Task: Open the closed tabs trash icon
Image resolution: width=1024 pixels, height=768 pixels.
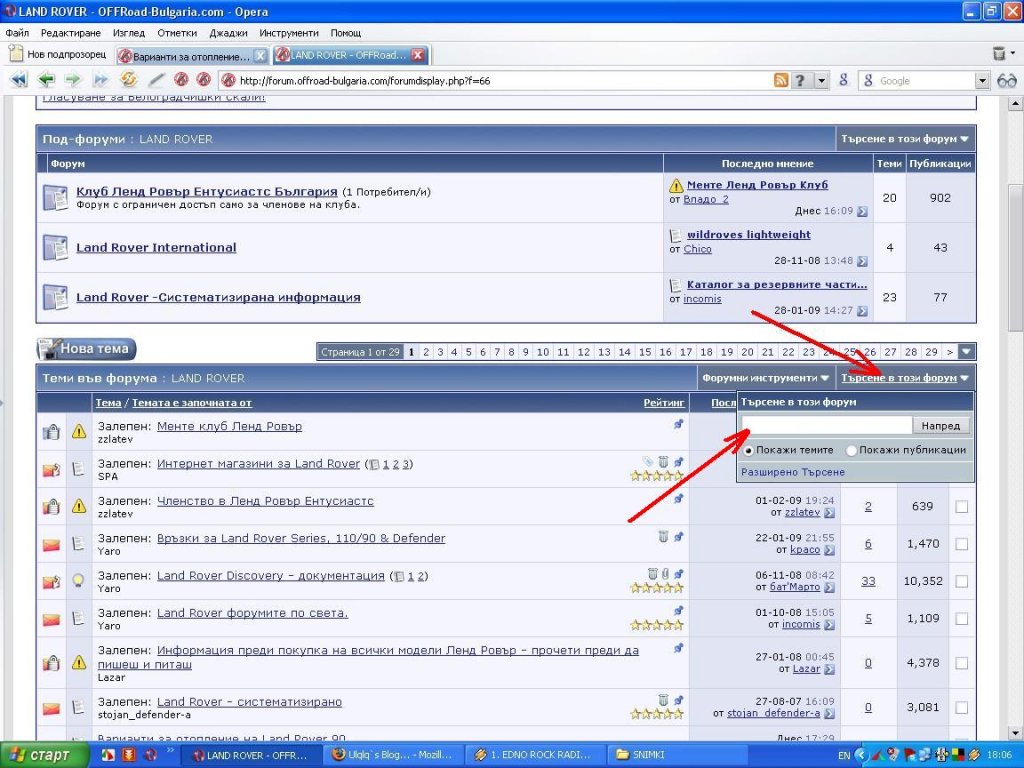Action: click(999, 54)
